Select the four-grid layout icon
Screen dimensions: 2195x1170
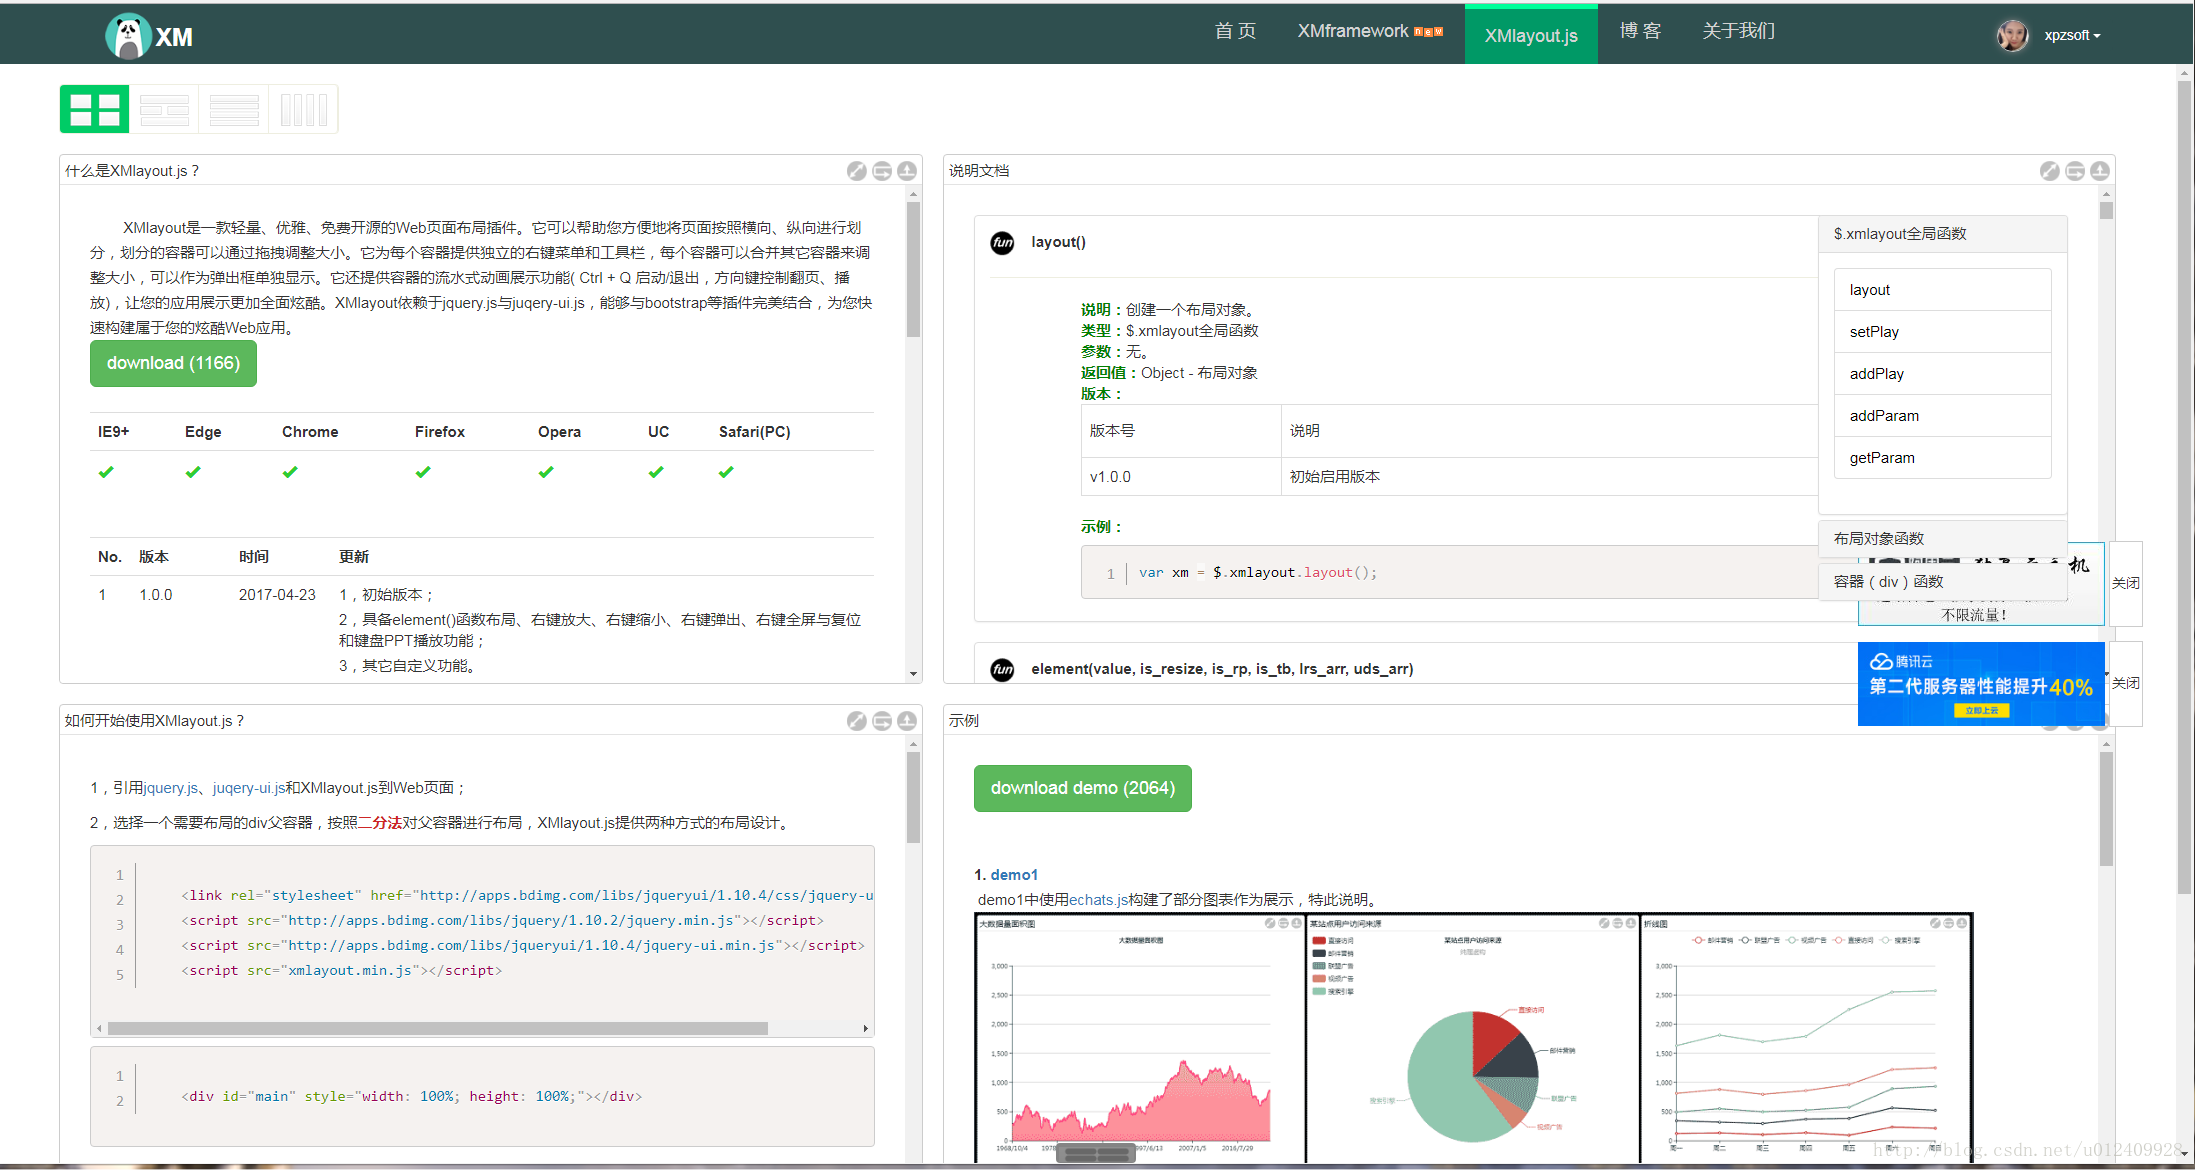[x=95, y=109]
